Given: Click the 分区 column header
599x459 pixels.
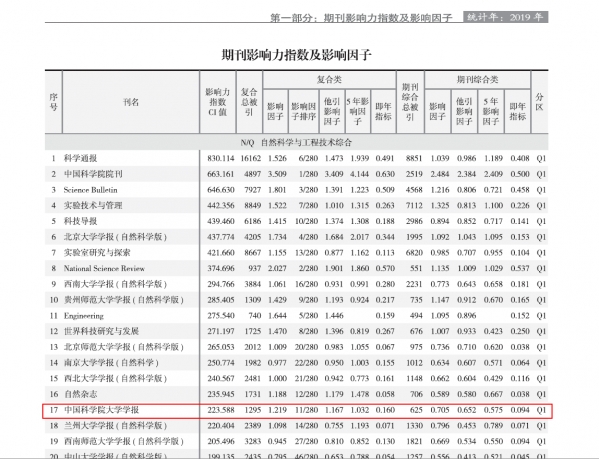Looking at the screenshot, I should tap(539, 102).
